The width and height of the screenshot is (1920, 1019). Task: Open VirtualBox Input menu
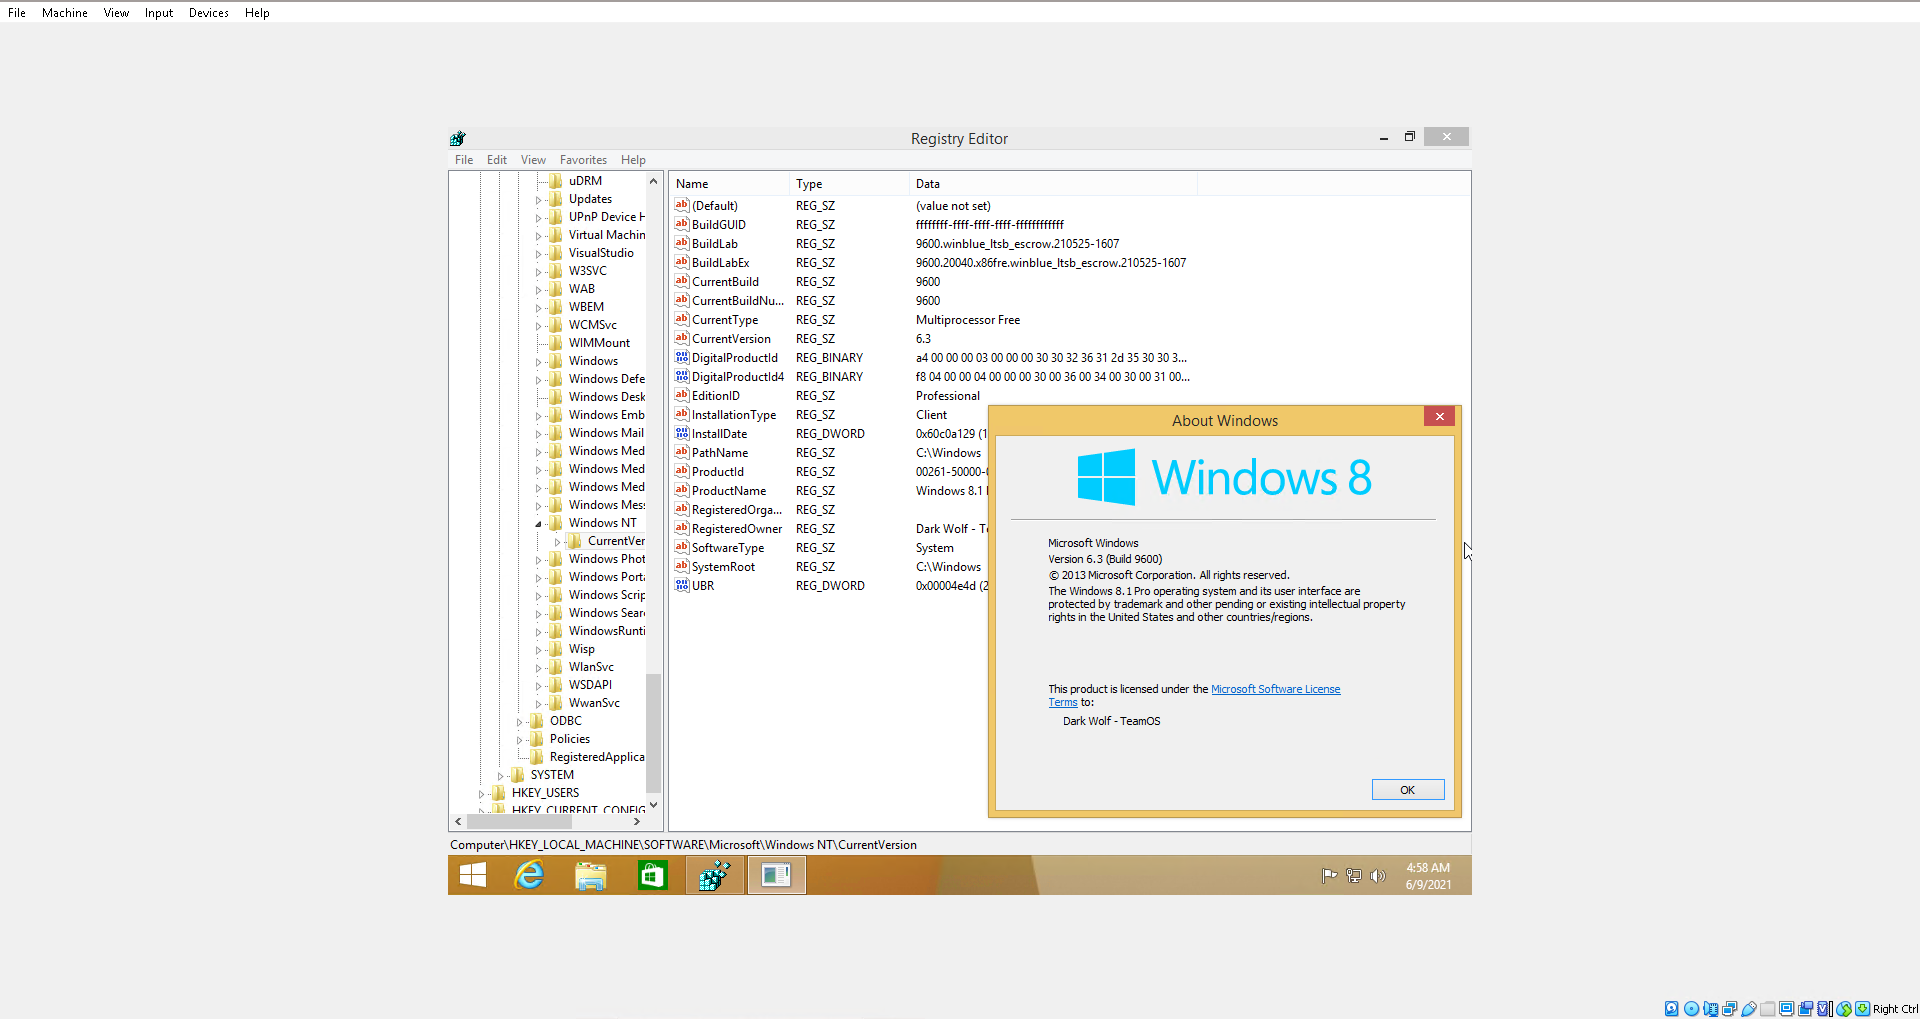tap(159, 13)
